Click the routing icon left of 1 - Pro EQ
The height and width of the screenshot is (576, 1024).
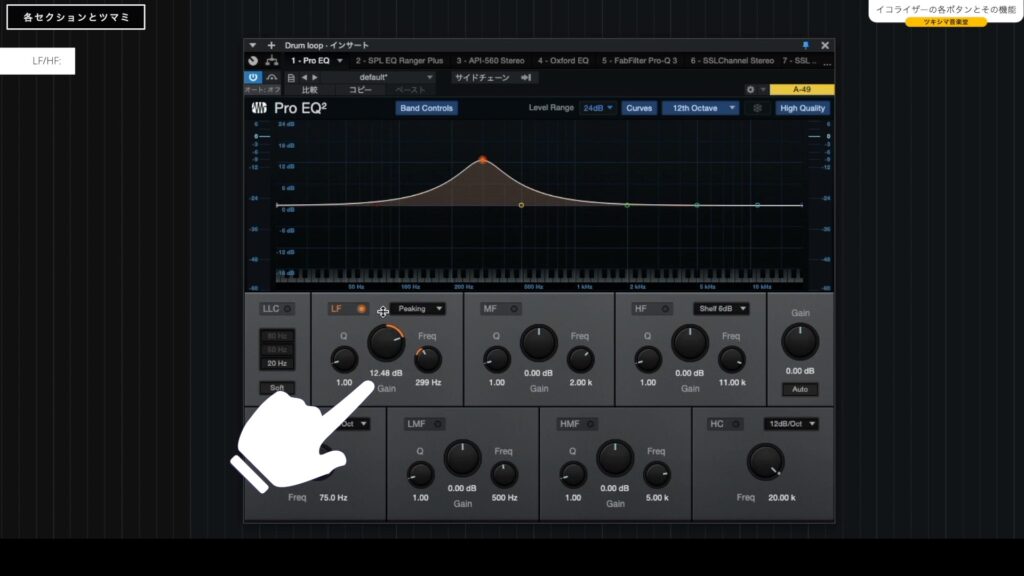point(272,61)
